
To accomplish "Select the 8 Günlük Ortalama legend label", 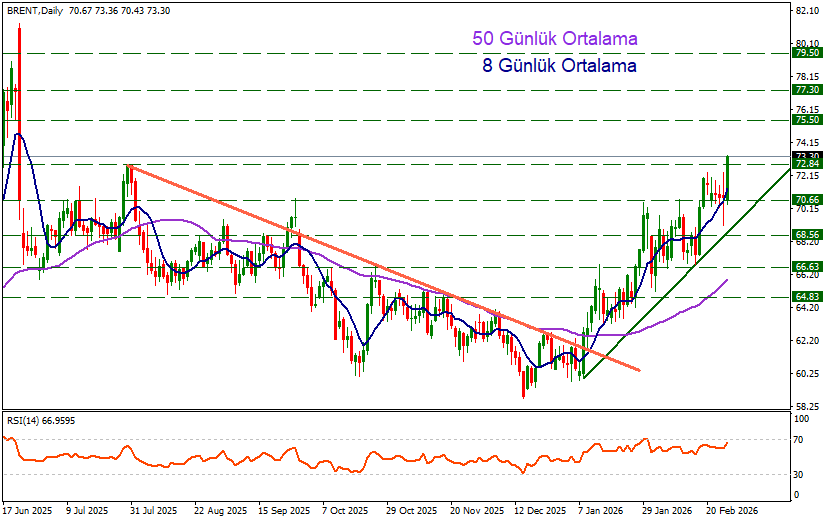I will [558, 66].
